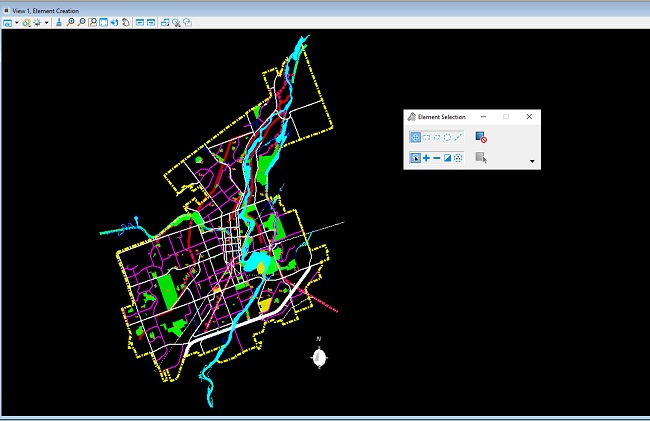Open View Attributes dropdown arrow
This screenshot has height=421, width=650.
pyautogui.click(x=17, y=23)
